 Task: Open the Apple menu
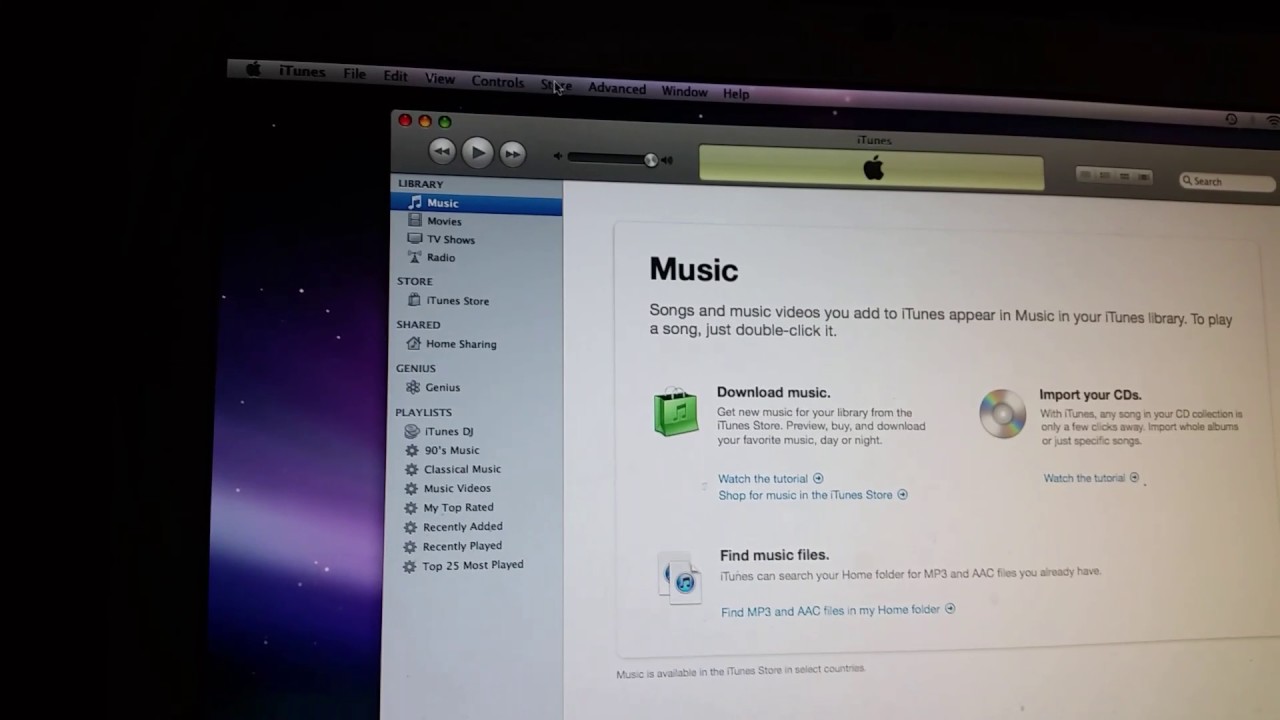coord(253,69)
